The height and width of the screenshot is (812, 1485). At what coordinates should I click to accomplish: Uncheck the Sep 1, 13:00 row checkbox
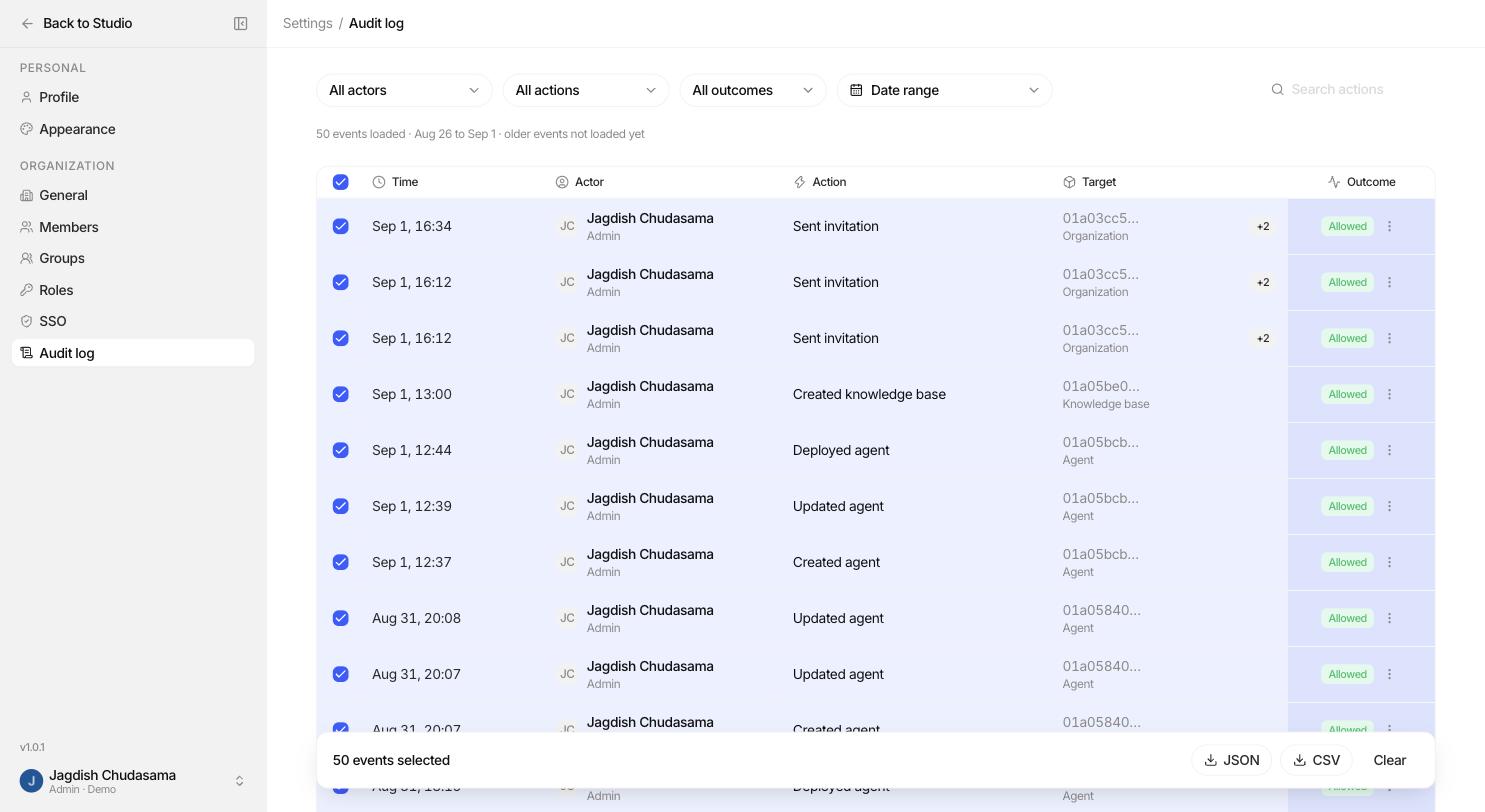pos(341,394)
